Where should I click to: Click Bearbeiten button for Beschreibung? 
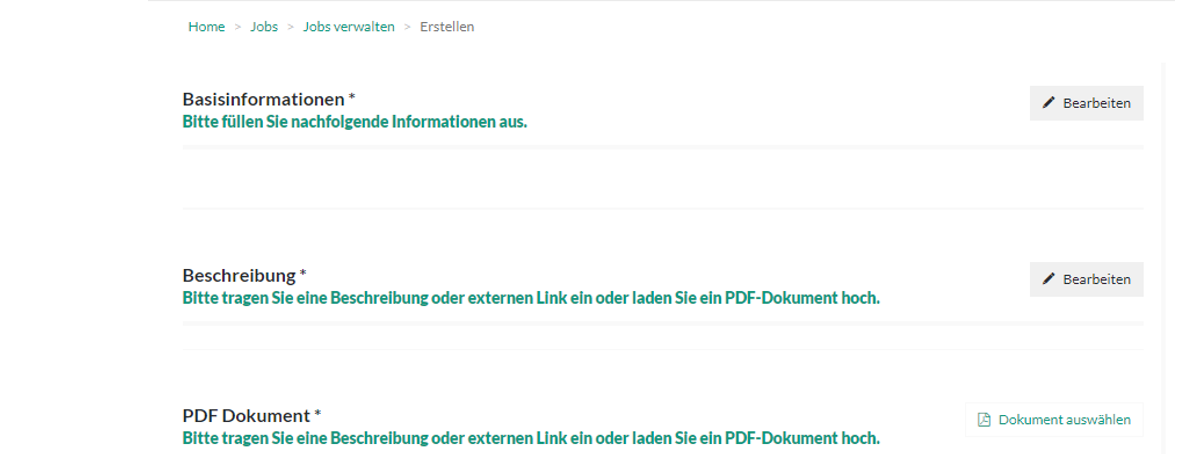coord(1086,279)
